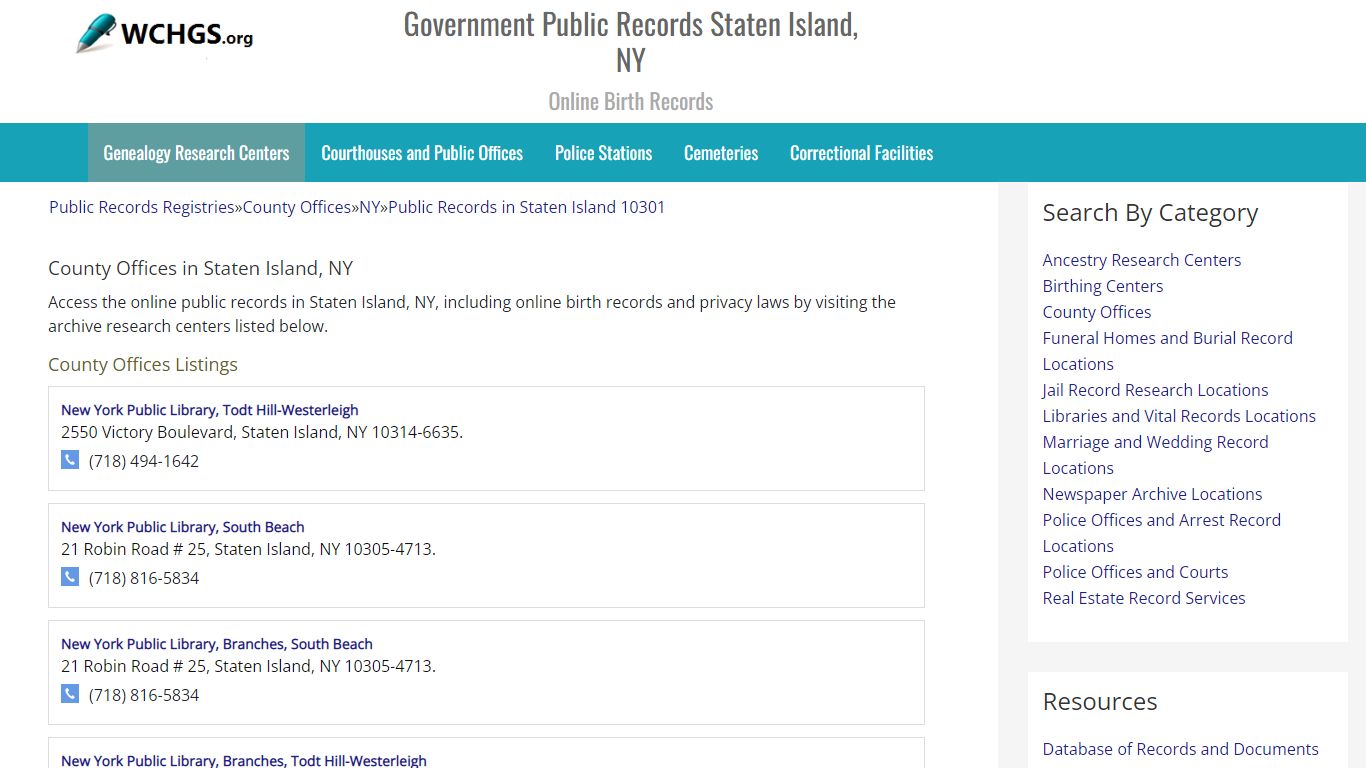Open Funeral Homes and Burial Record Locations
Image resolution: width=1366 pixels, height=768 pixels.
point(1168,351)
